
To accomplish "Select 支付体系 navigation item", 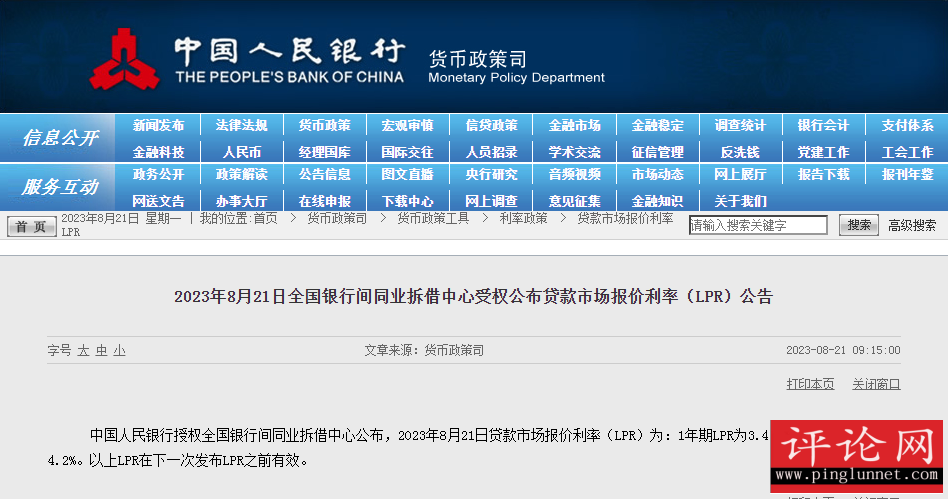I will [x=907, y=125].
